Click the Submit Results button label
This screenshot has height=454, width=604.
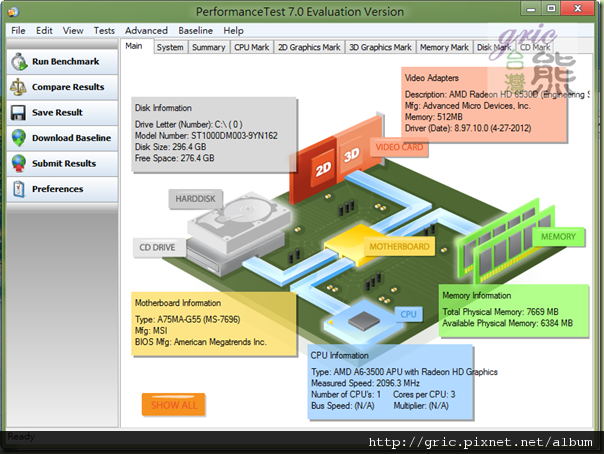[x=64, y=163]
